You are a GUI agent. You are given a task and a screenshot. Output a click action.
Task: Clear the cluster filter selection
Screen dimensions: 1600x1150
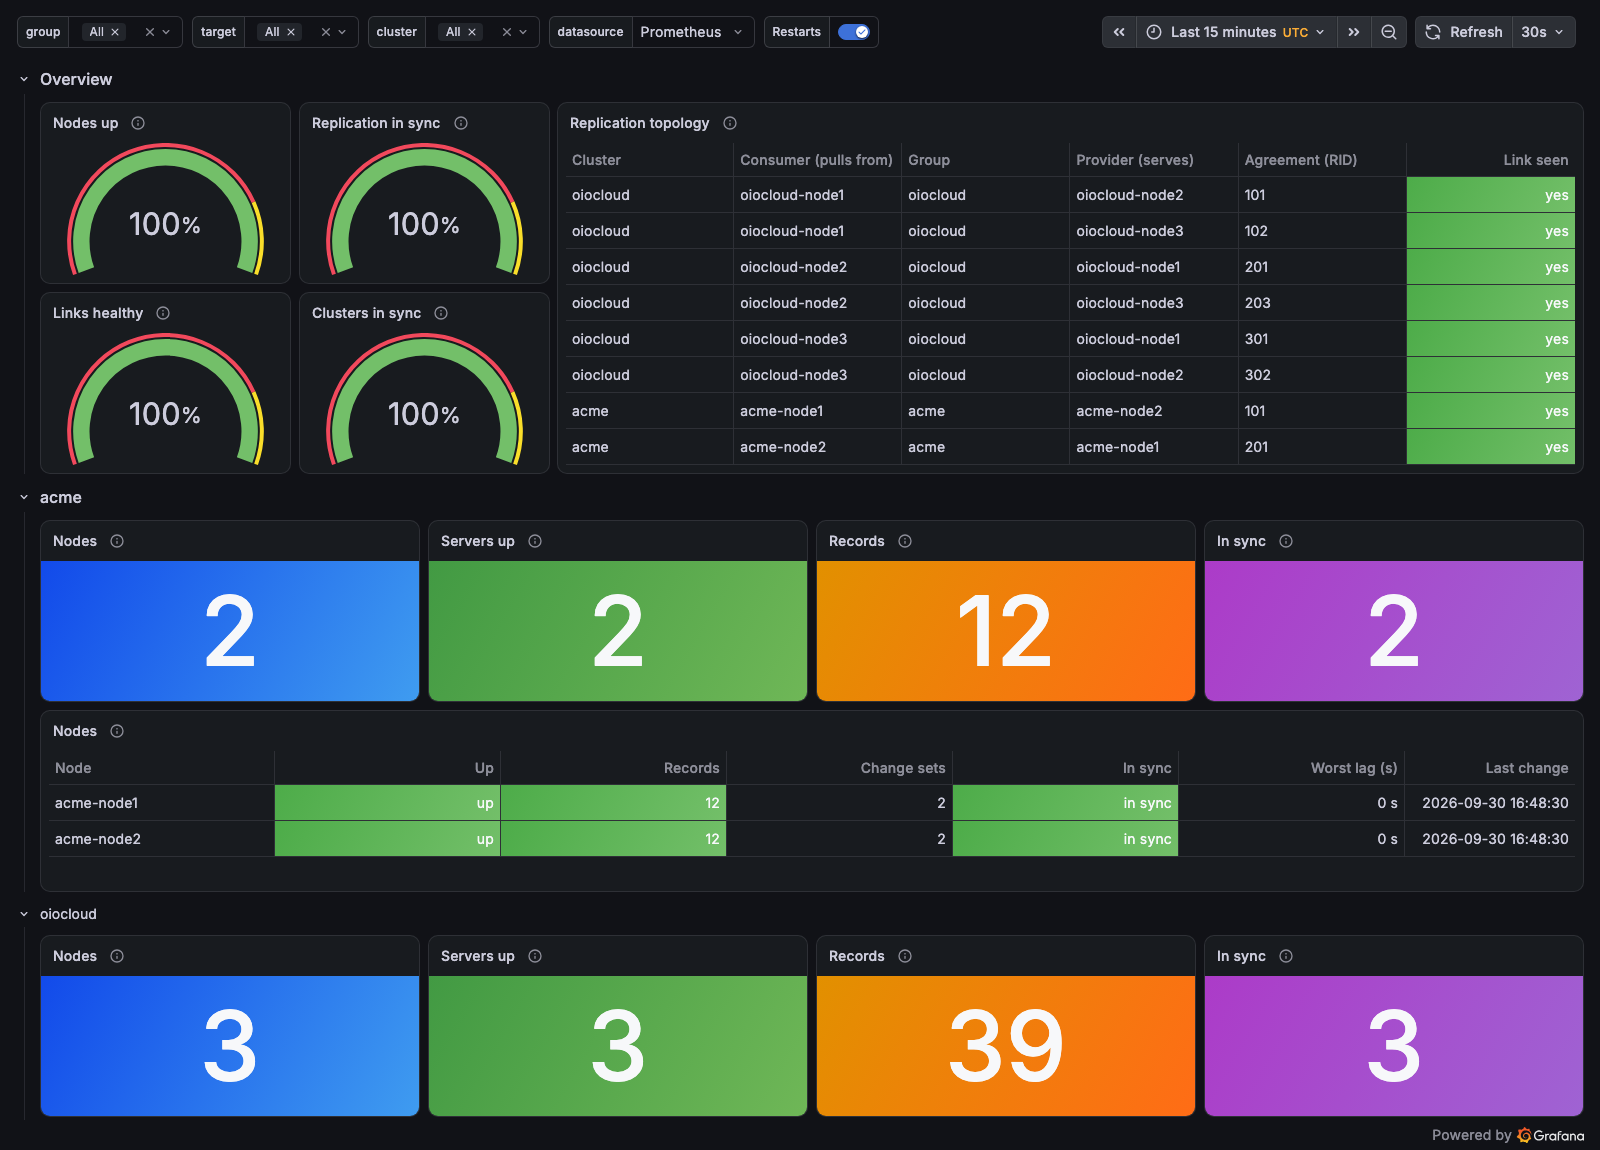click(x=507, y=32)
